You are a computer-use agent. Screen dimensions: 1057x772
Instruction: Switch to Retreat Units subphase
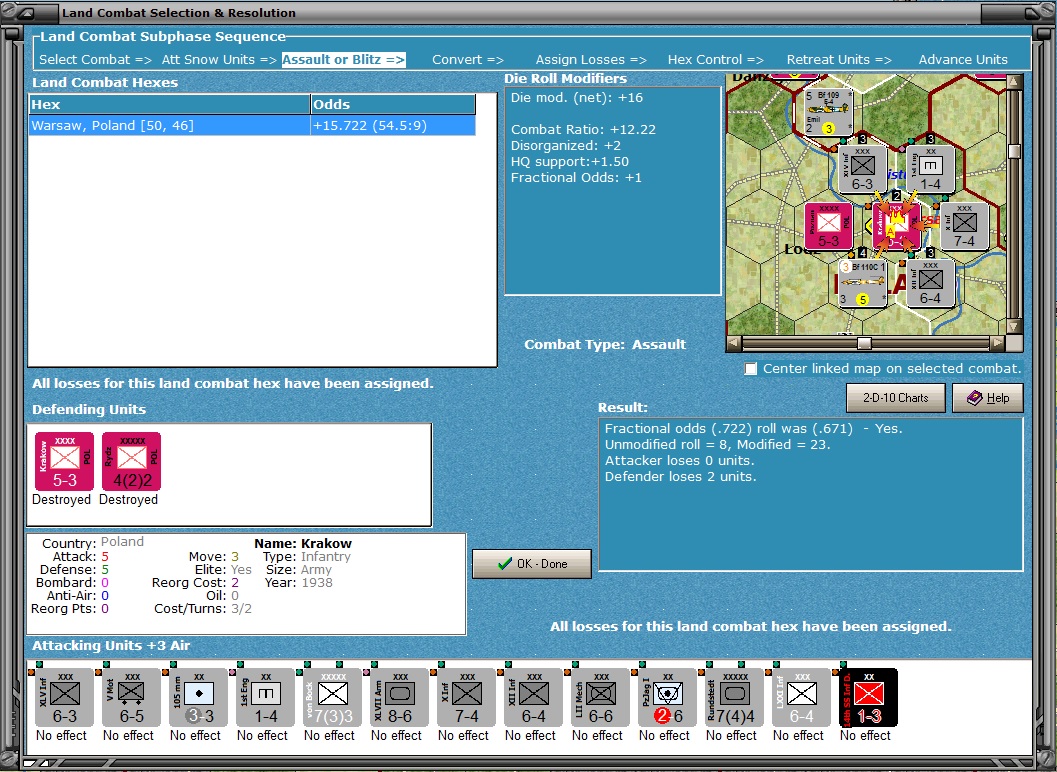click(839, 59)
